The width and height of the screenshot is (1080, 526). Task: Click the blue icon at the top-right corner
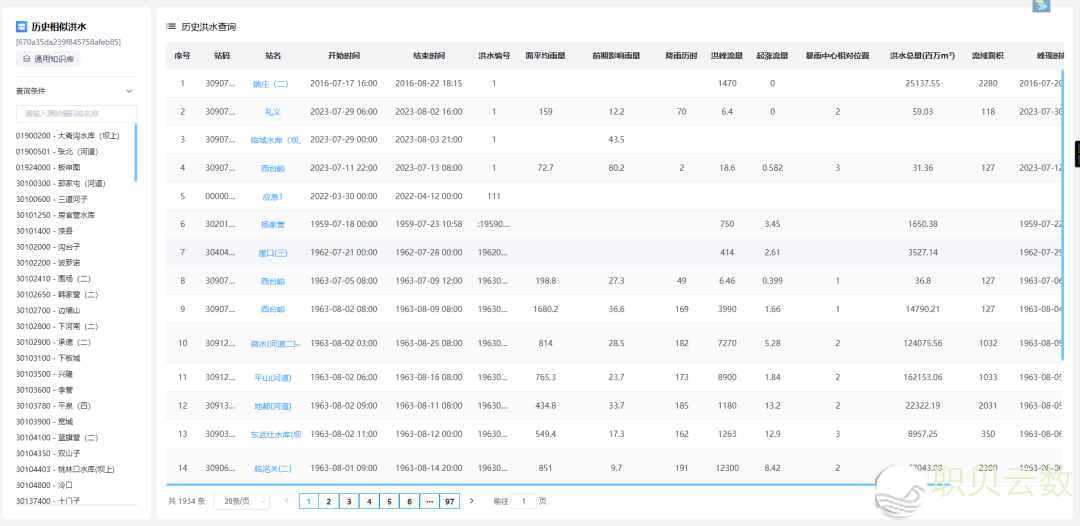1041,6
